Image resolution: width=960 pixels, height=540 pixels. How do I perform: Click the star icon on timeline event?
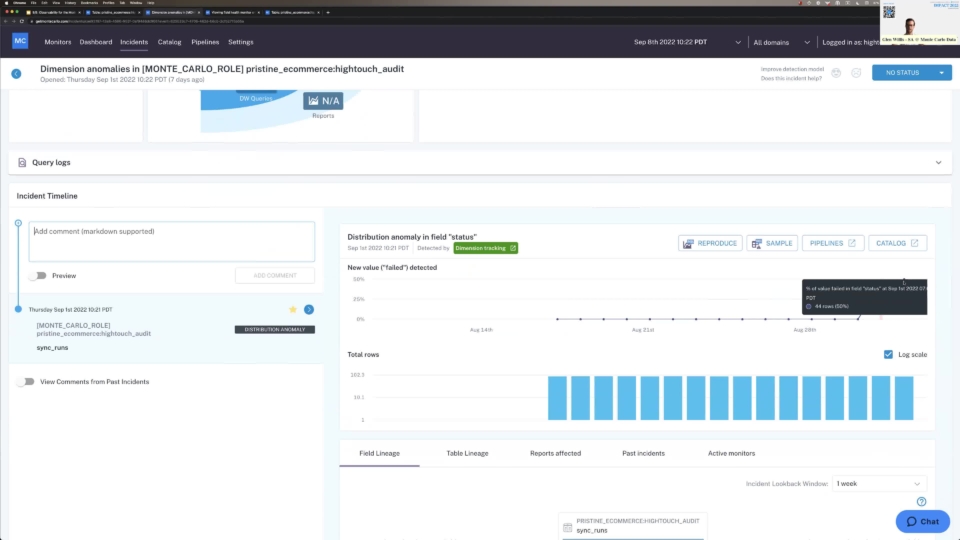pyautogui.click(x=293, y=310)
